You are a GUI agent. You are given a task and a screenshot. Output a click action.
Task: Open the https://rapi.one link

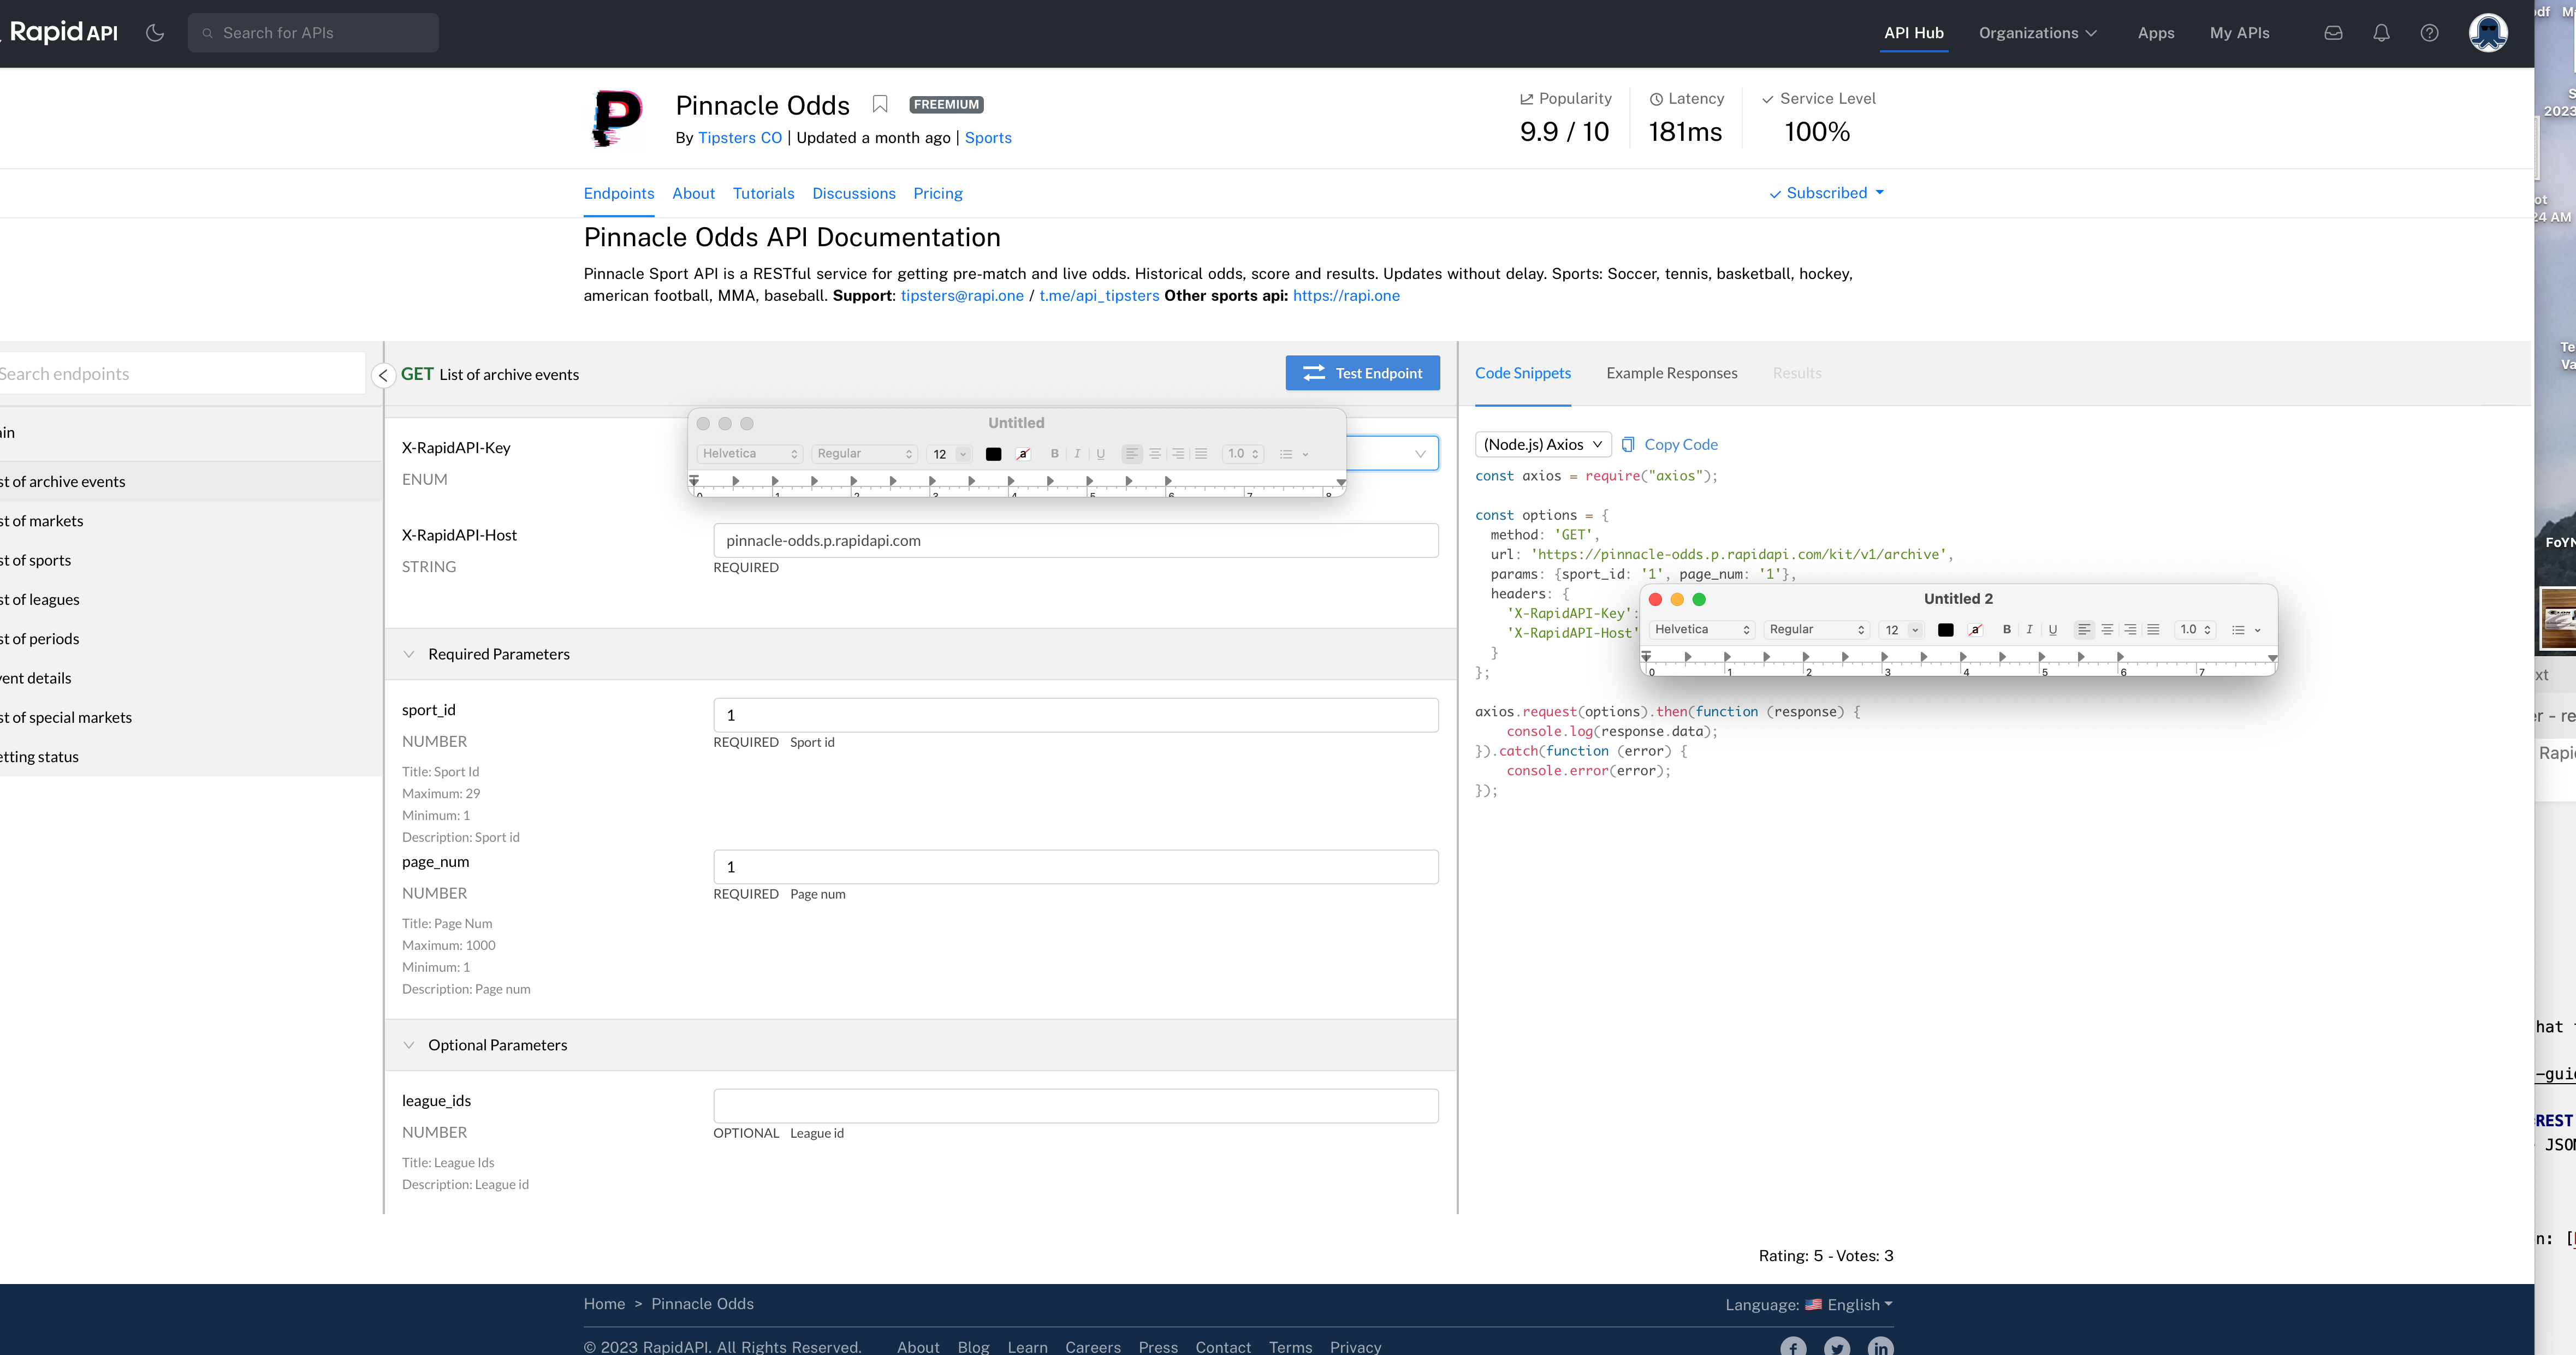click(x=1346, y=296)
